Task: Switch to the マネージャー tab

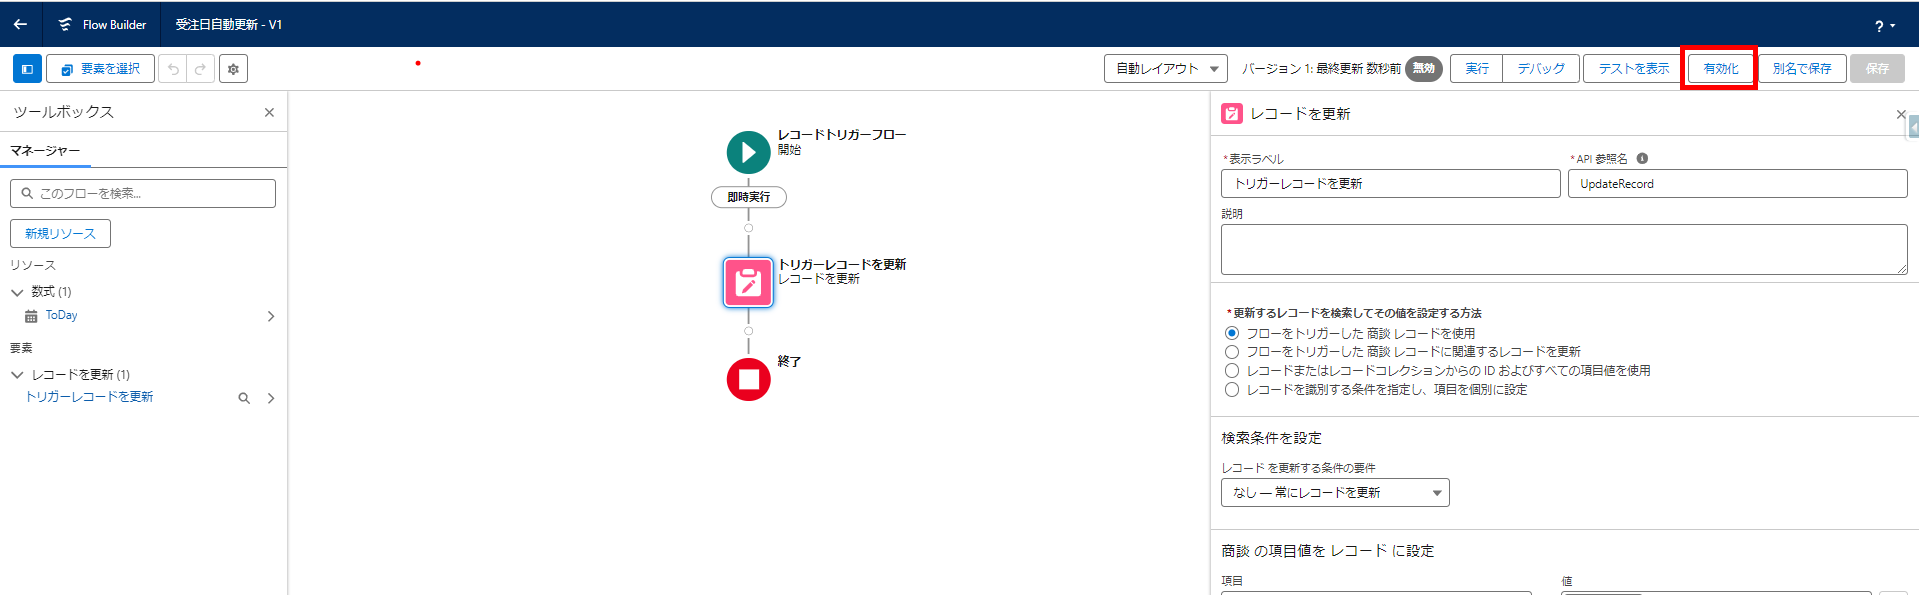Action: (45, 151)
